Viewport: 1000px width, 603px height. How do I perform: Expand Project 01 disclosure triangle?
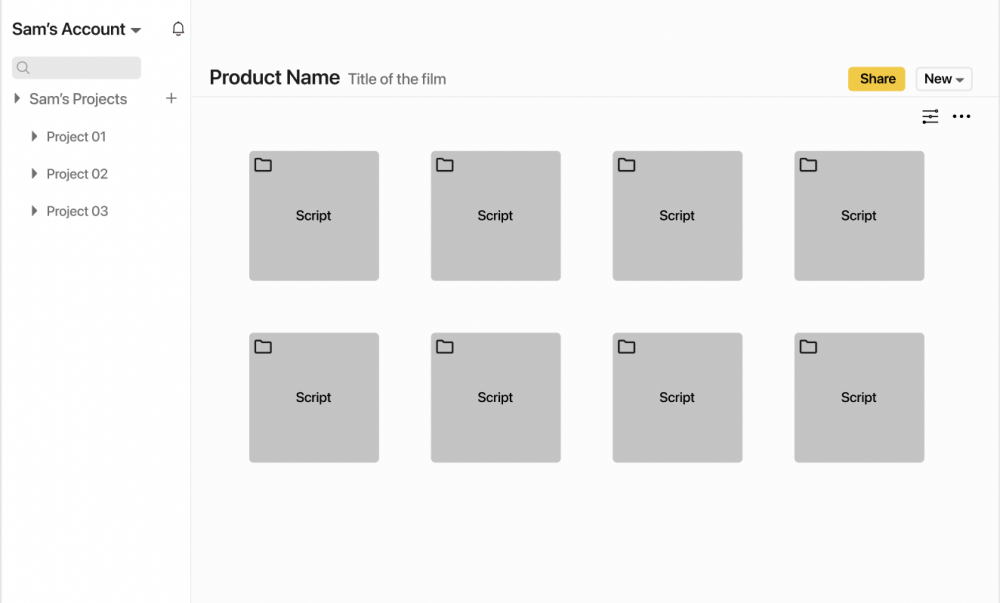(x=34, y=136)
